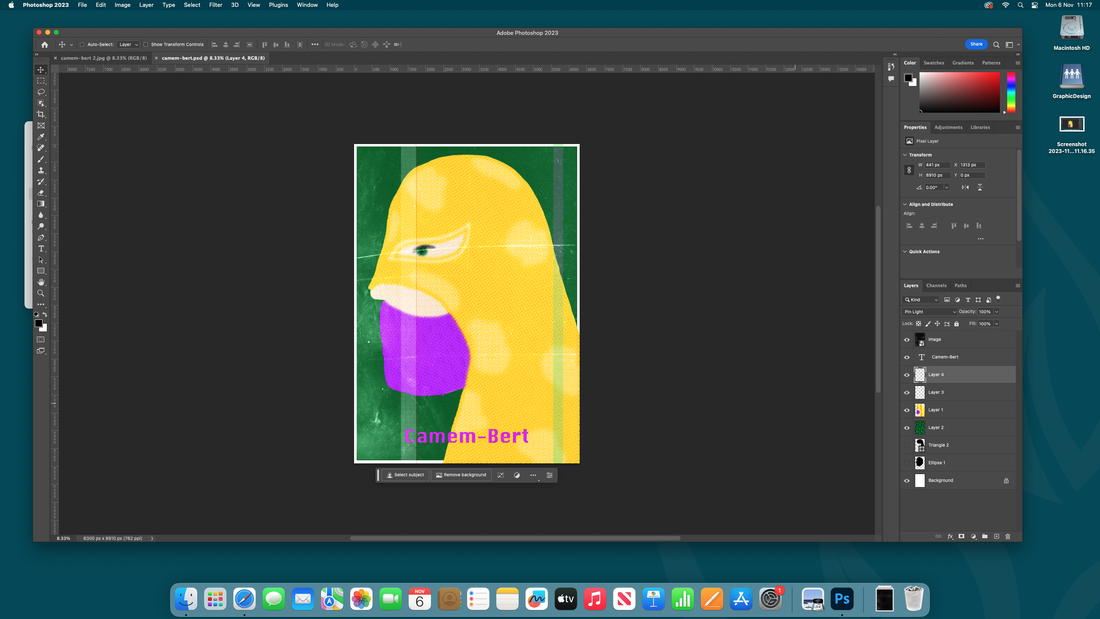The width and height of the screenshot is (1100, 619).
Task: Open Finder from the Dock
Action: 186,599
